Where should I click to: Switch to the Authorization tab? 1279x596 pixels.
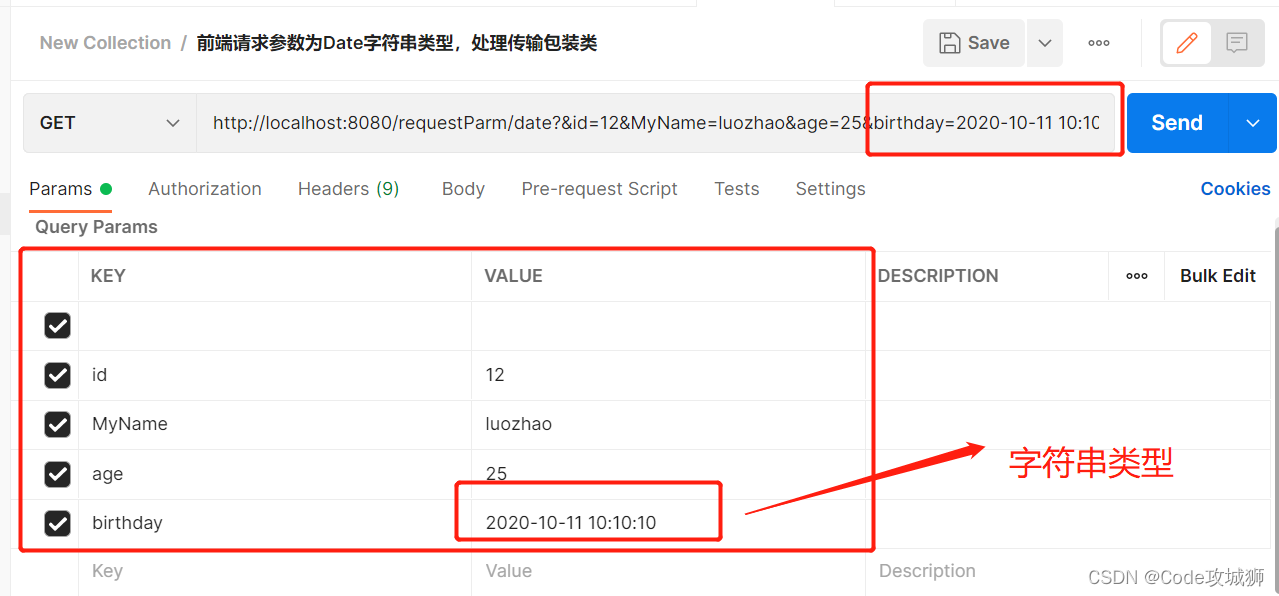point(205,189)
